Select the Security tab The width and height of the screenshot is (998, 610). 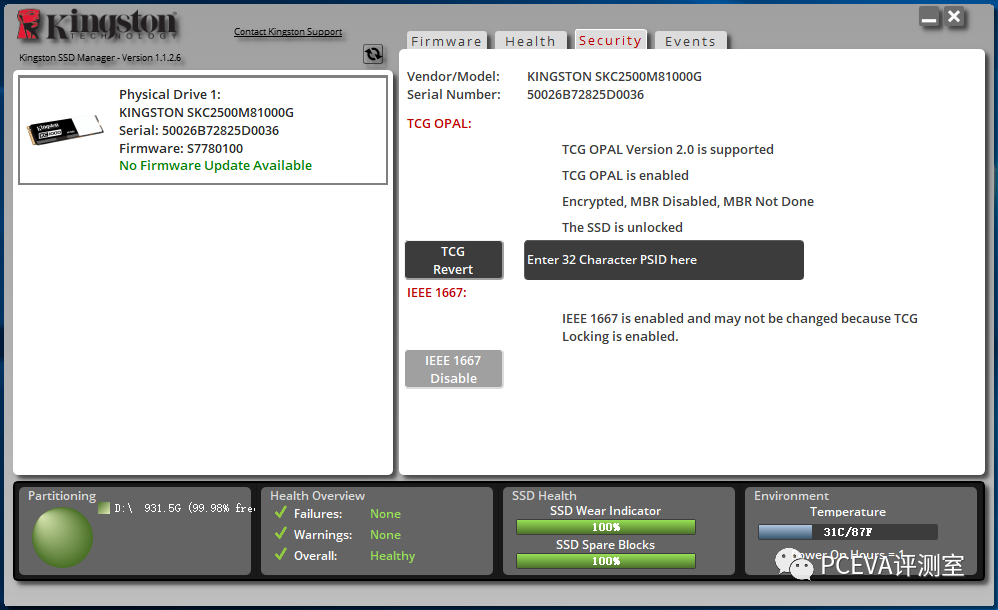click(x=610, y=40)
